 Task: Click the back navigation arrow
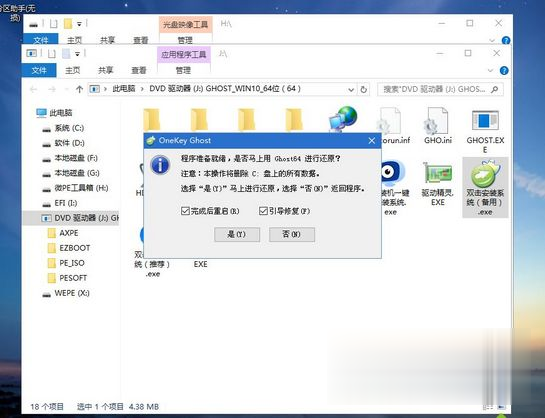click(x=33, y=89)
